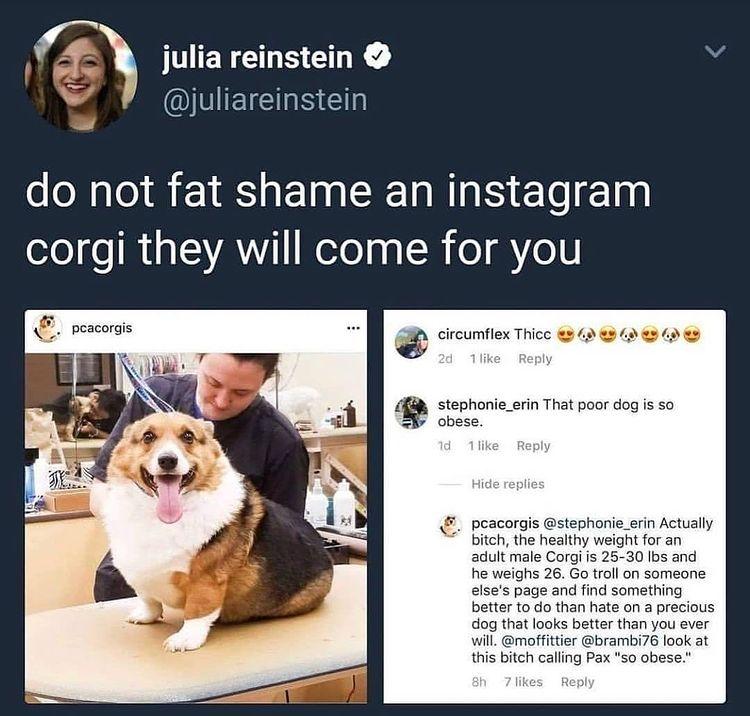Click pcacorgis avatar in post header
Image resolution: width=750 pixels, height=716 pixels.
point(47,328)
